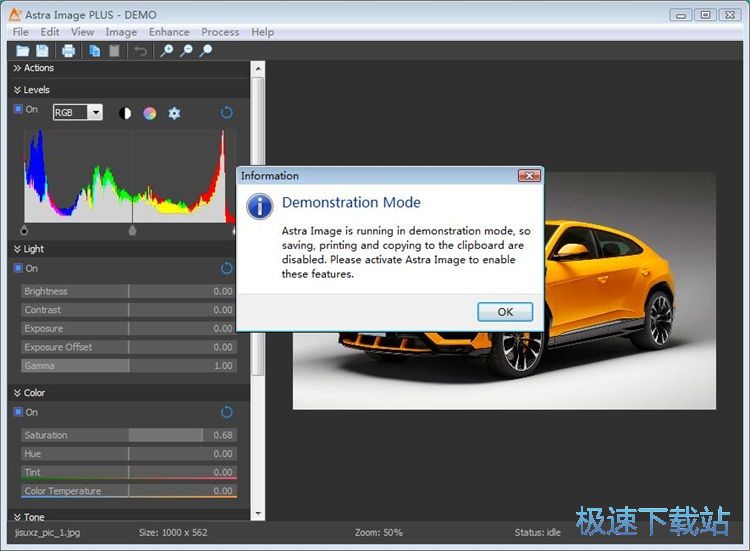This screenshot has width=750, height=551.
Task: Click the blue information icon in dialog
Action: tap(260, 206)
